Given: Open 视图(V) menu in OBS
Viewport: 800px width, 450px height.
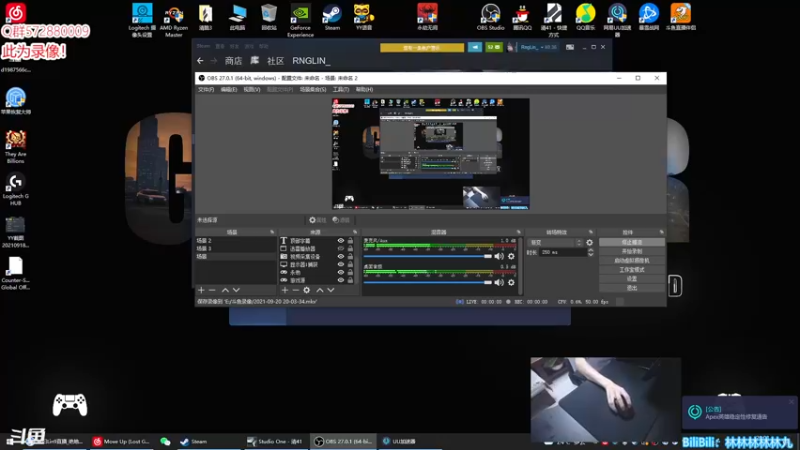Looking at the screenshot, I should click(x=252, y=89).
